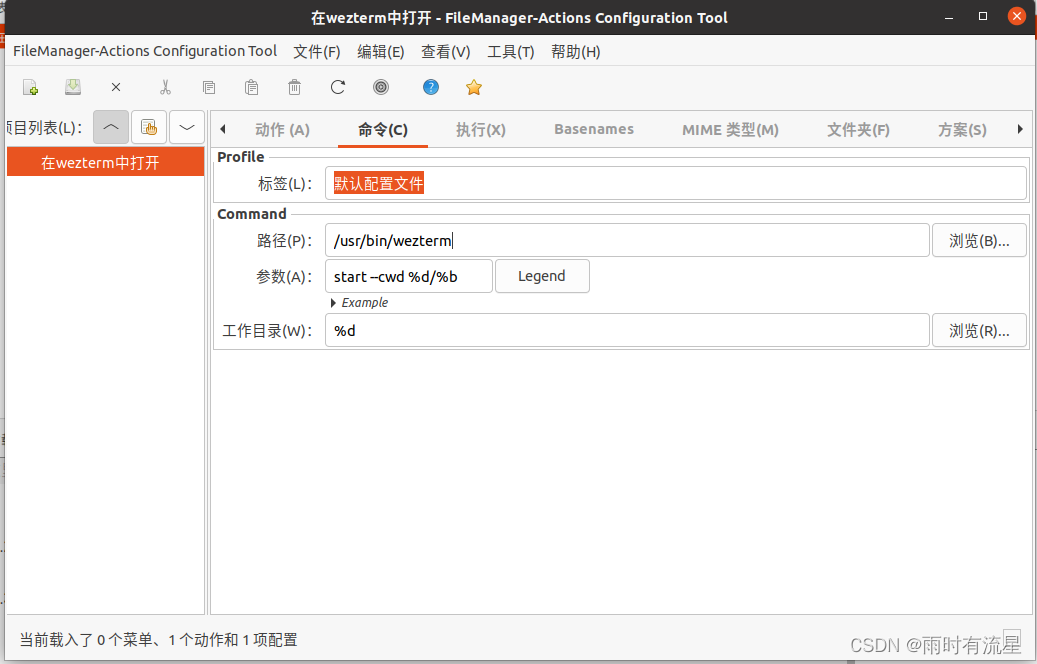Image resolution: width=1037 pixels, height=664 pixels.
Task: Click 浏览(B)... to browse for a path
Action: (979, 240)
